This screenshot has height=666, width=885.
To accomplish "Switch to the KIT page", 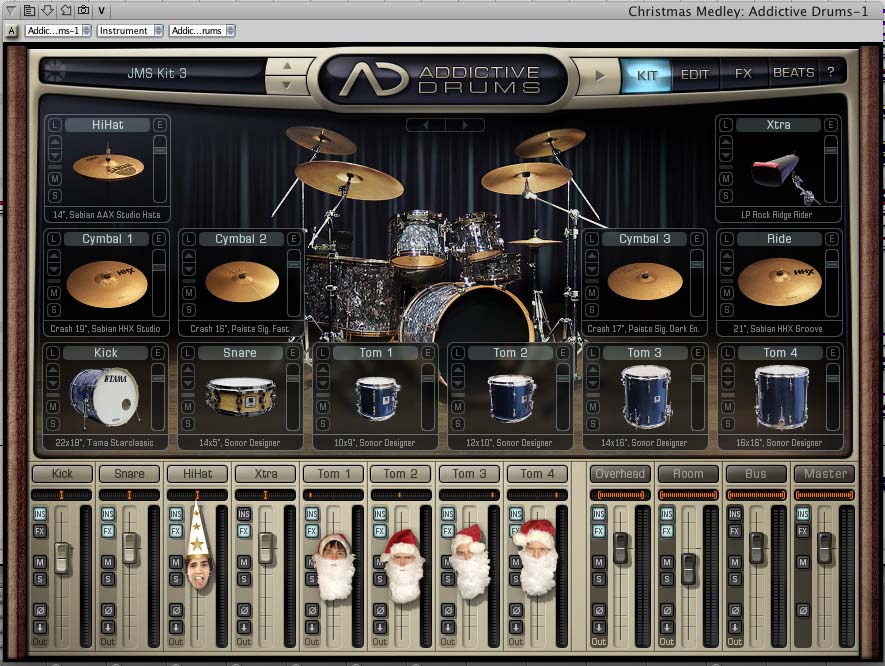I will pos(647,75).
